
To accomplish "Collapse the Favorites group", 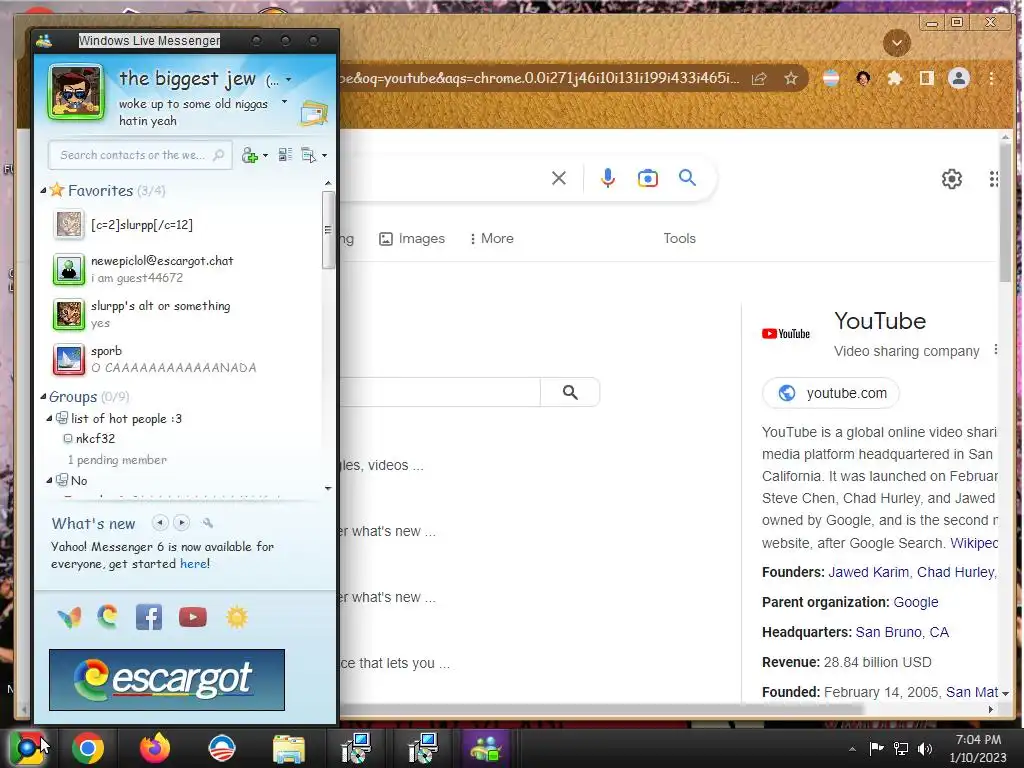I will [x=43, y=191].
